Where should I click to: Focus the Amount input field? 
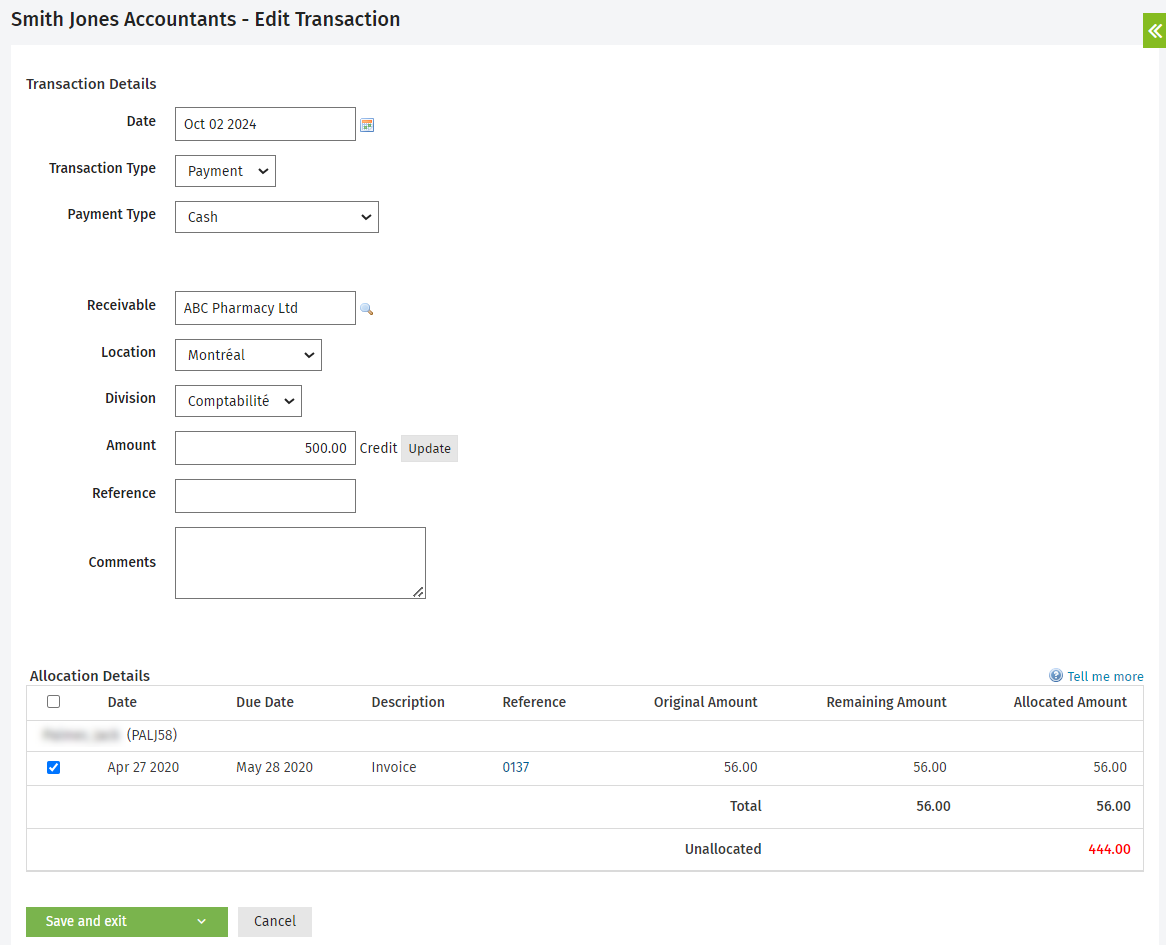click(265, 448)
